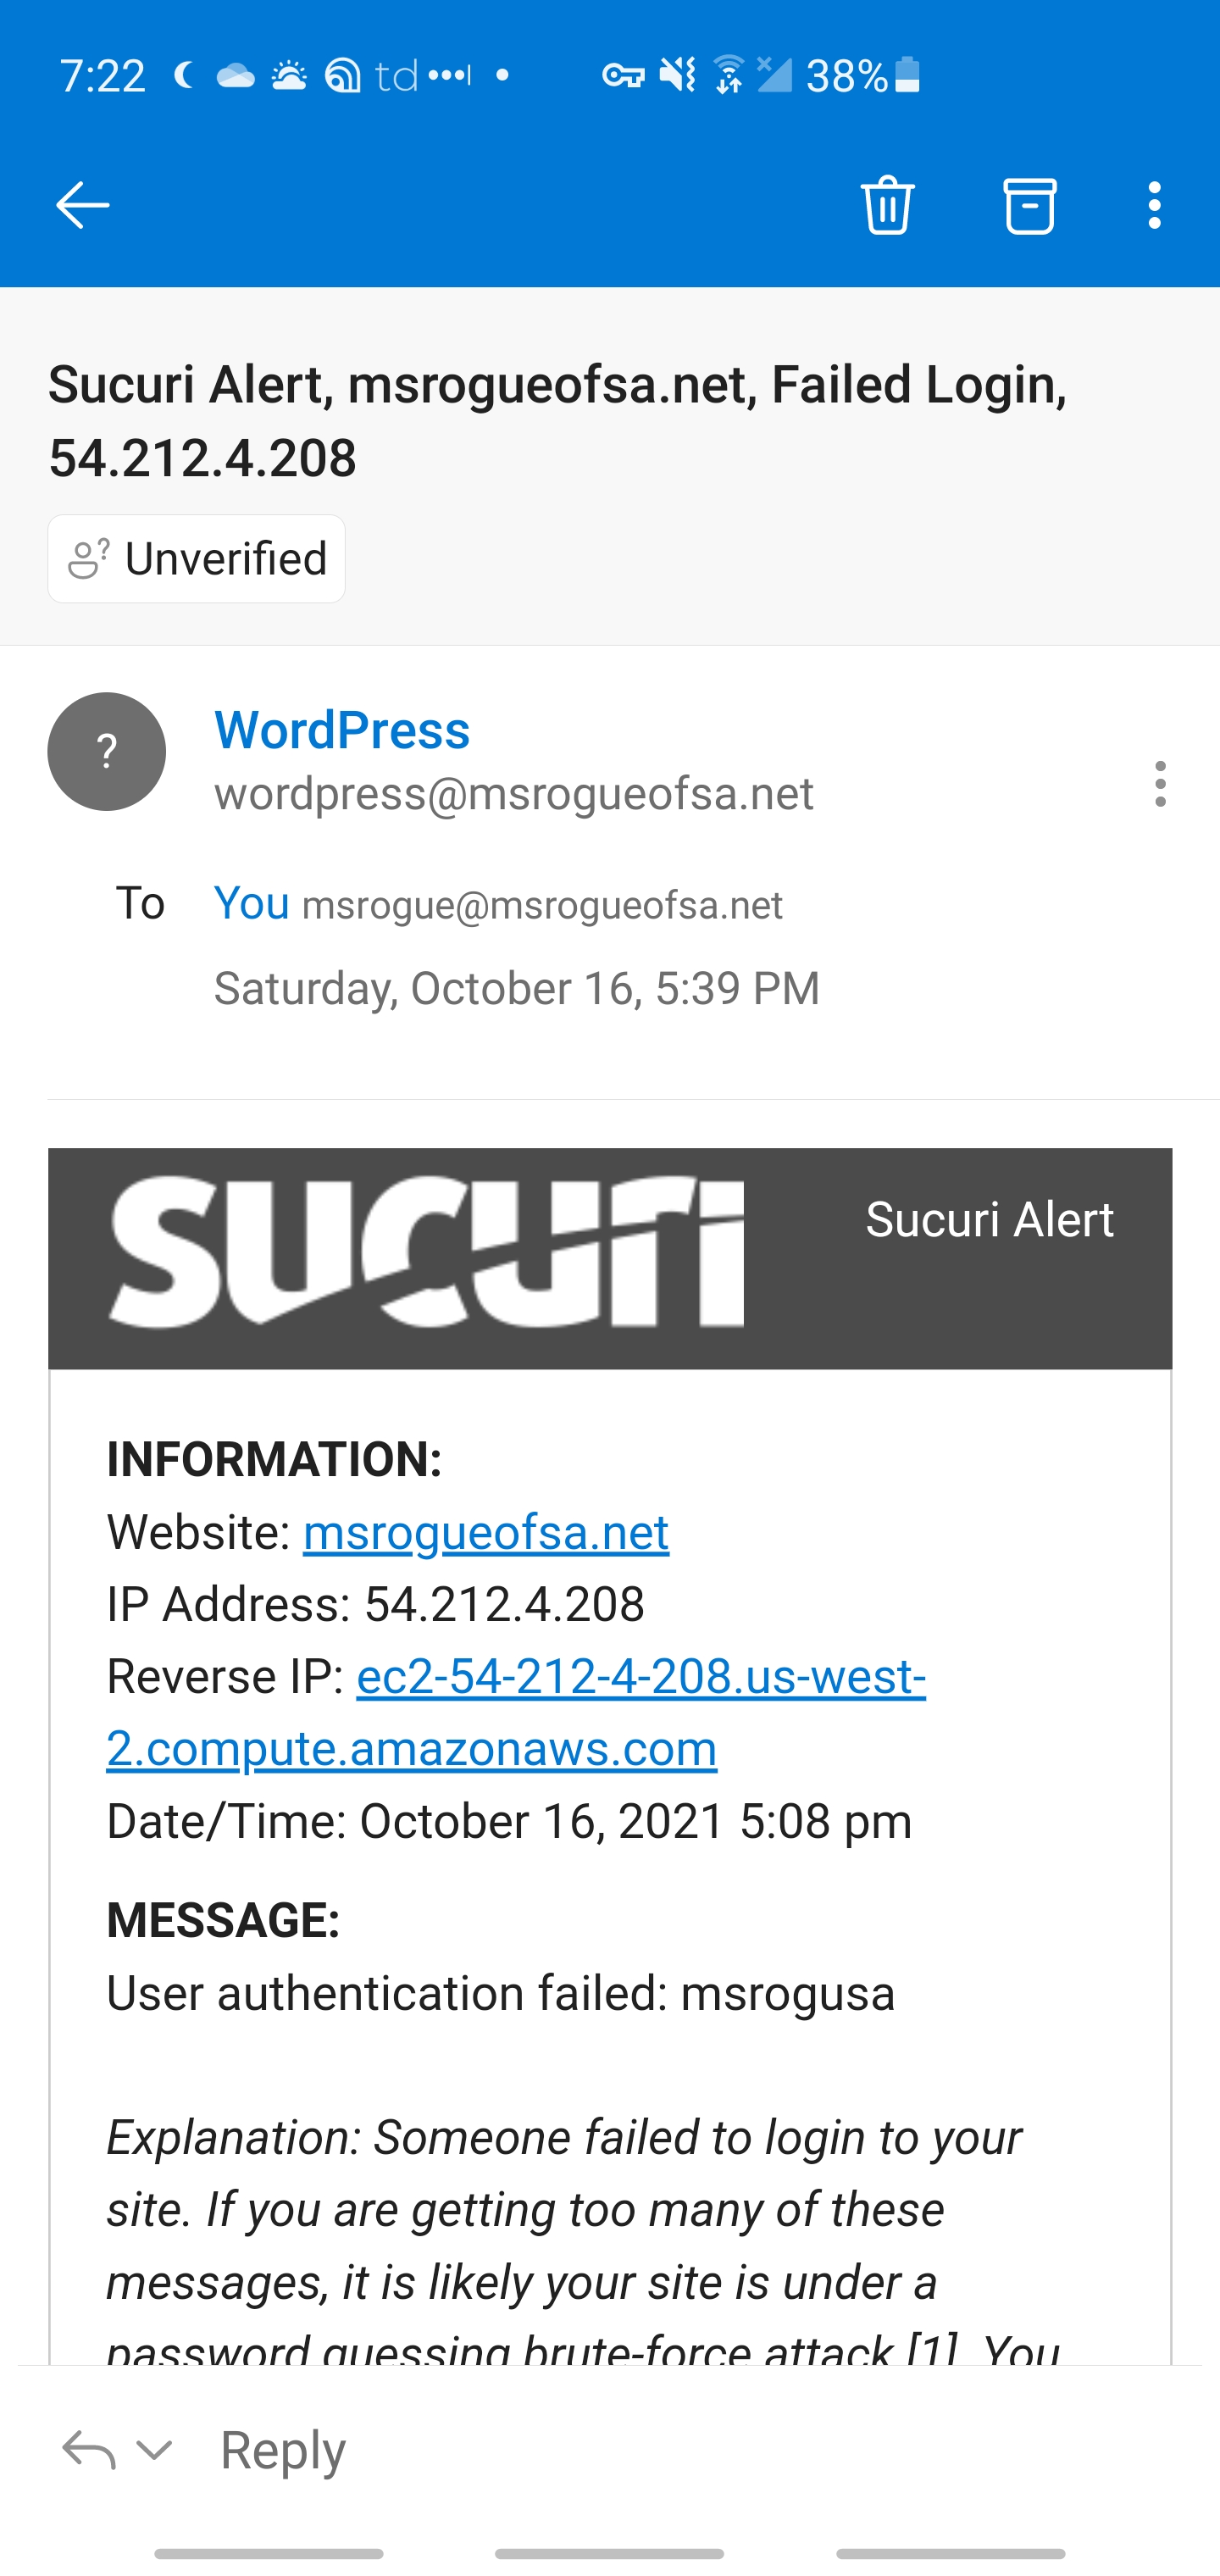Tap the reply arrow icon
Viewport: 1220px width, 2576px height.
(88, 2450)
